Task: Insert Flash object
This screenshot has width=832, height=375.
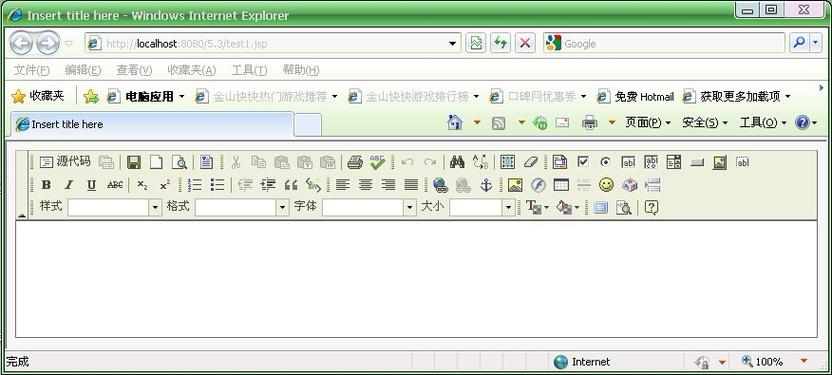Action: point(538,185)
